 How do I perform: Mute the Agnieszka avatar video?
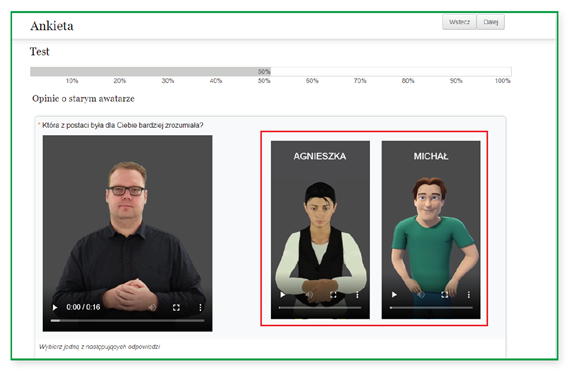click(x=309, y=295)
